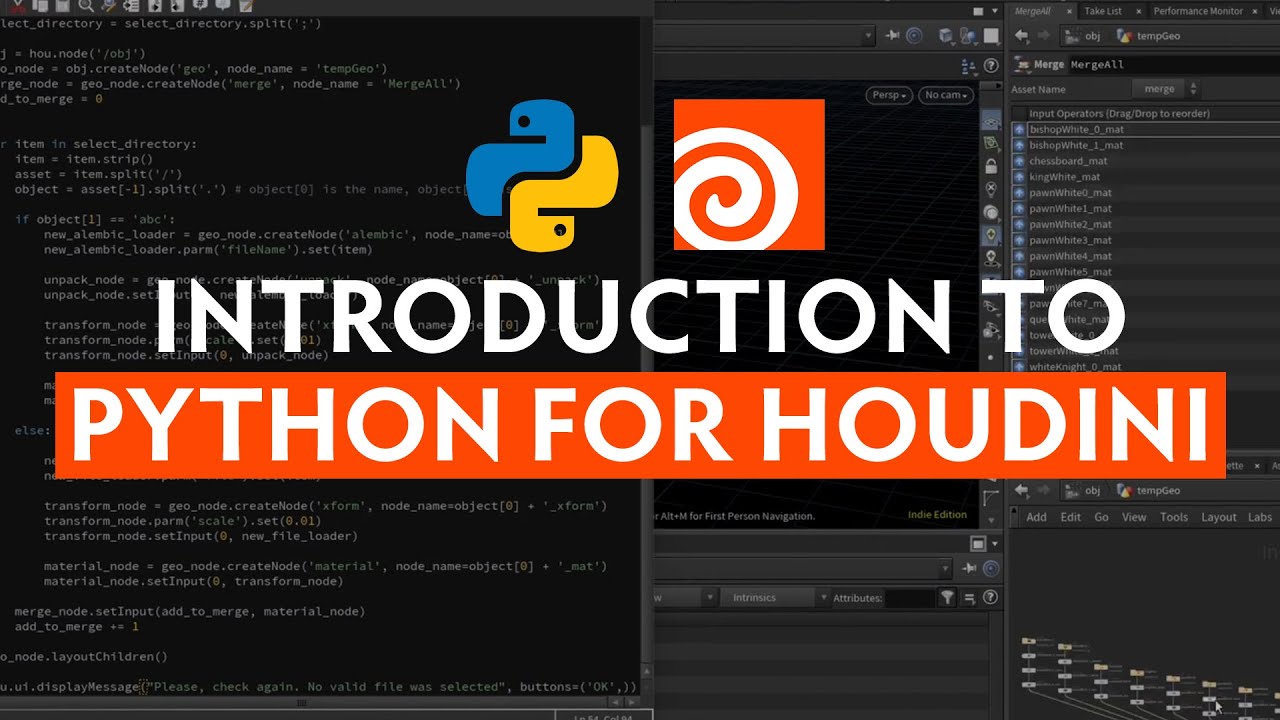This screenshot has height=720, width=1280.
Task: Click the obj path in parameter pane
Action: coord(1085,36)
